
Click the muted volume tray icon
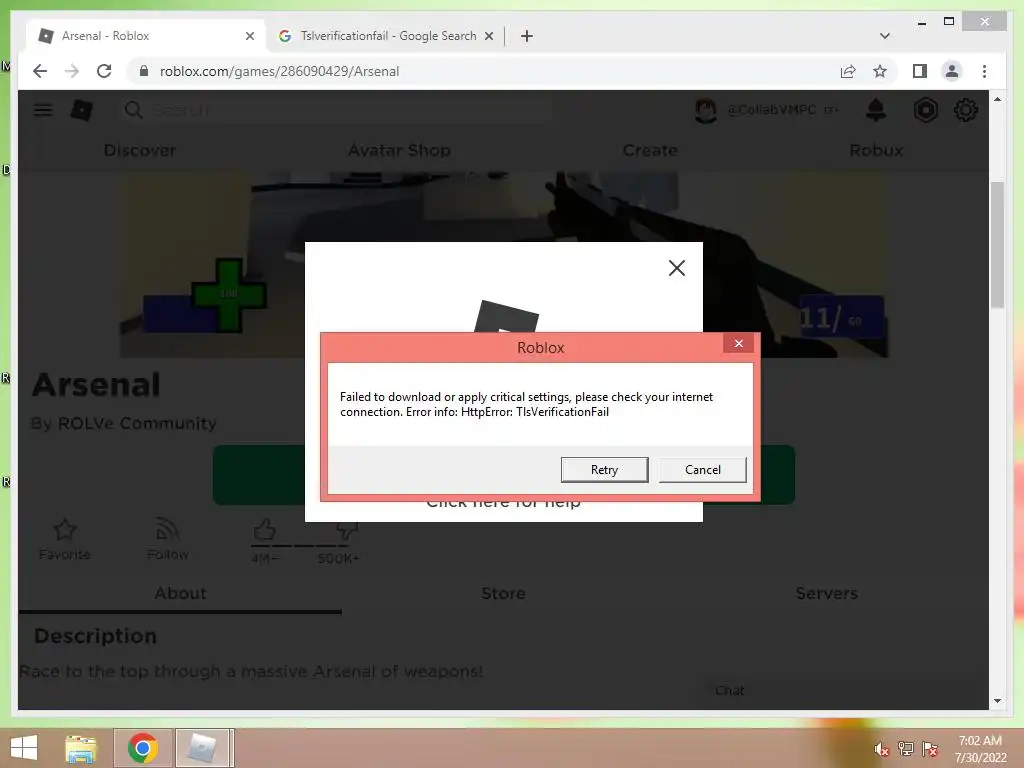click(x=882, y=749)
